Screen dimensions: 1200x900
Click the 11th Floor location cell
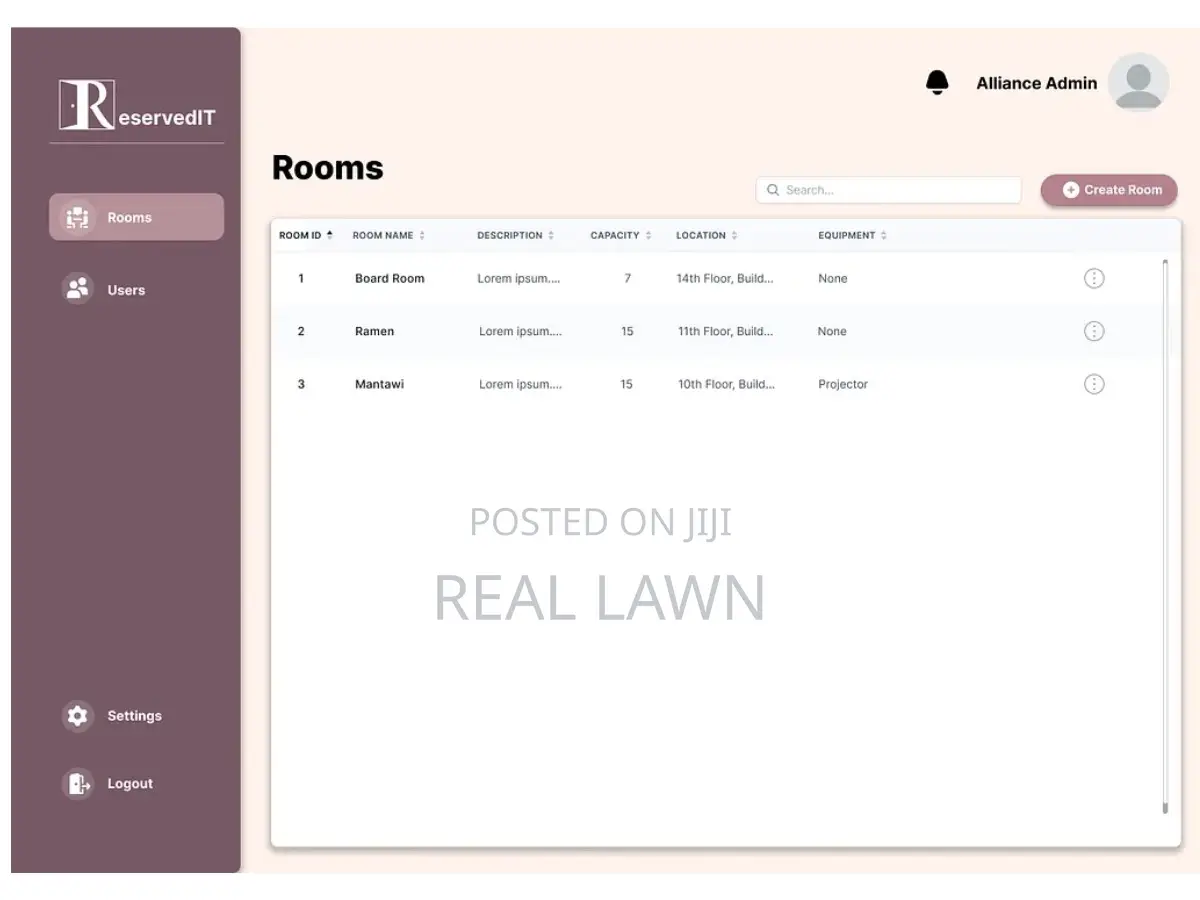pyautogui.click(x=726, y=331)
